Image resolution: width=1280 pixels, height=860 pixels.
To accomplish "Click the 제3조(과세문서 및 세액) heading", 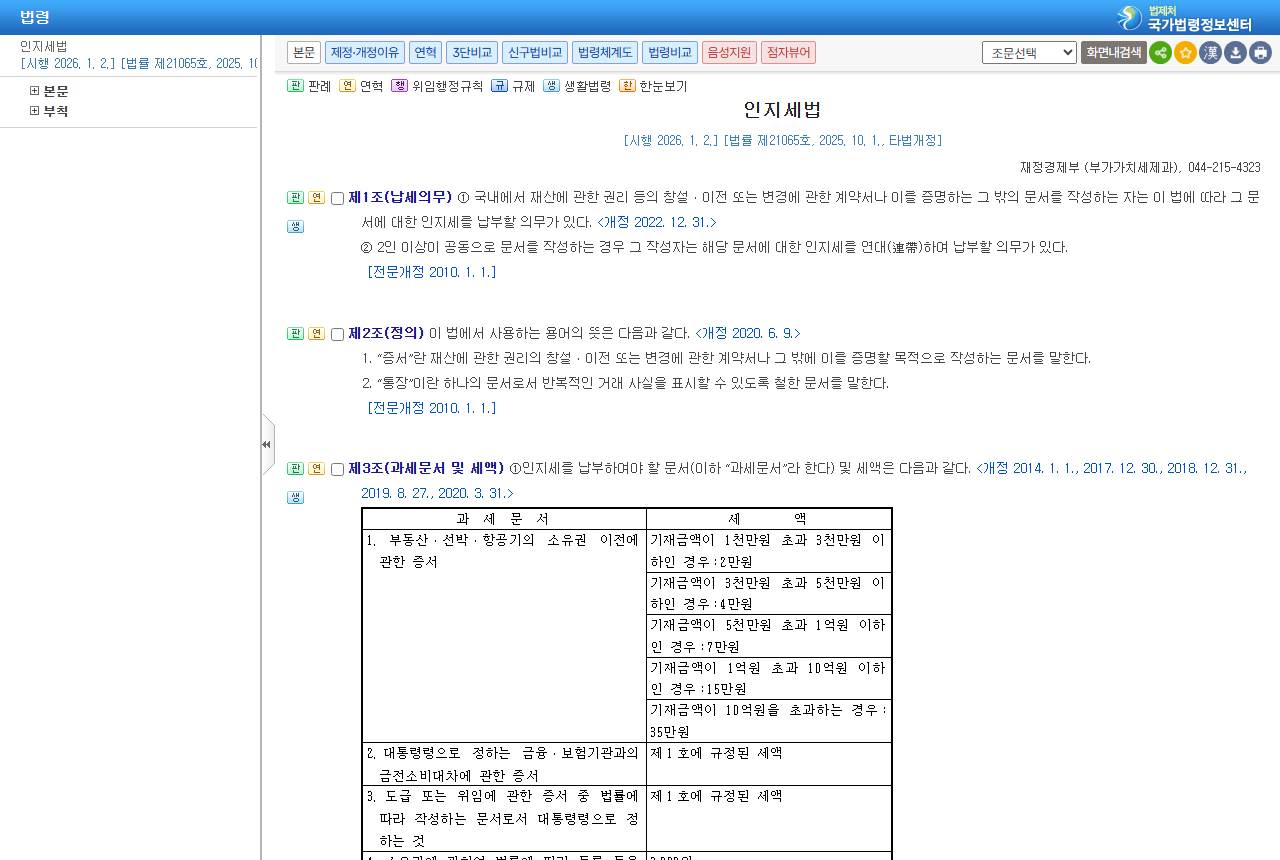I will [x=426, y=468].
